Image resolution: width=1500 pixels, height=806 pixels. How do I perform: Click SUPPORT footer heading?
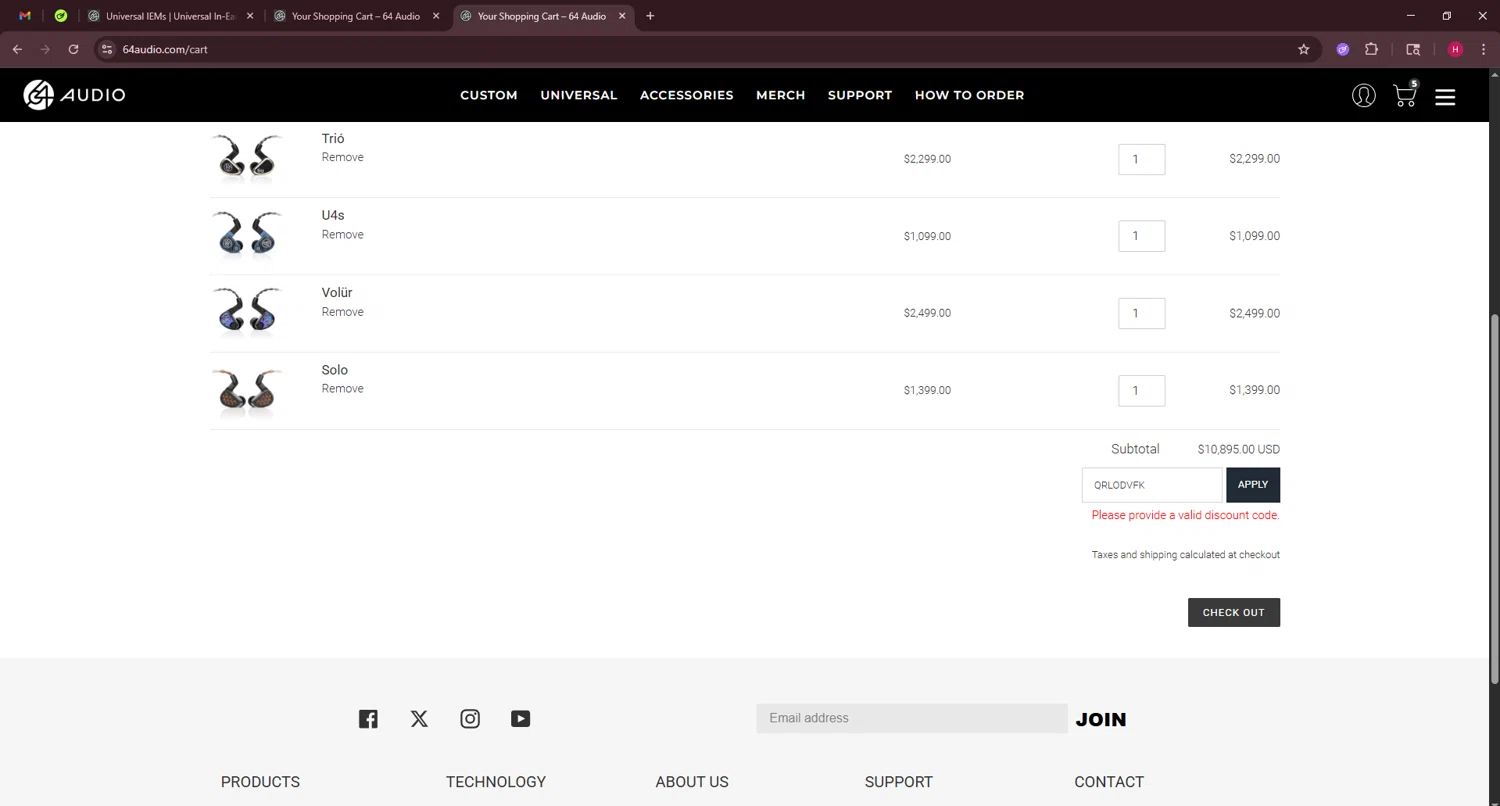click(x=899, y=782)
